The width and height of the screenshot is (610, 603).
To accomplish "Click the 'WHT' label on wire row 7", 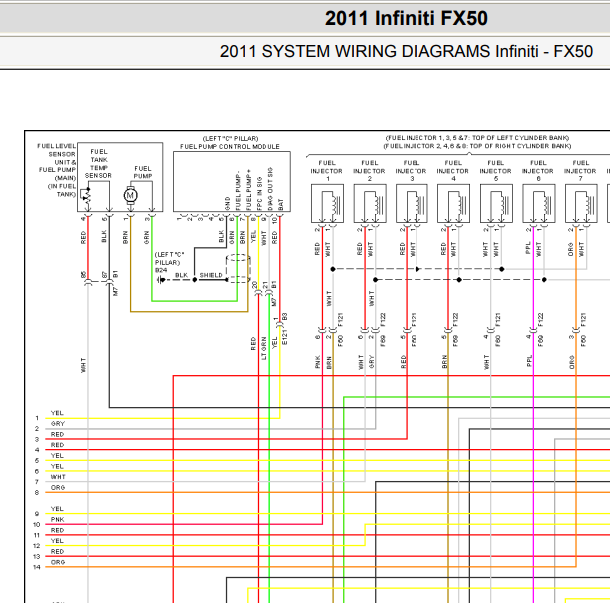I will click(58, 477).
